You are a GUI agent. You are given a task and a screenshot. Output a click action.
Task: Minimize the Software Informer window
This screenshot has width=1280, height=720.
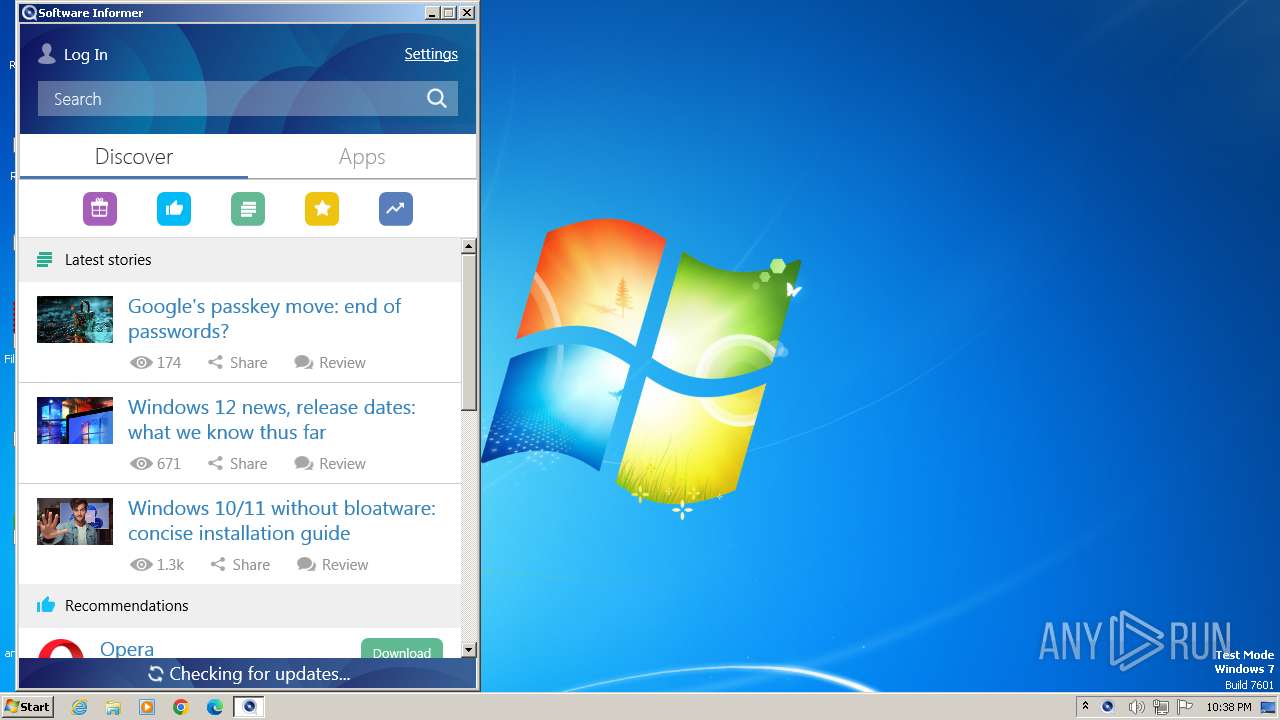pos(432,13)
